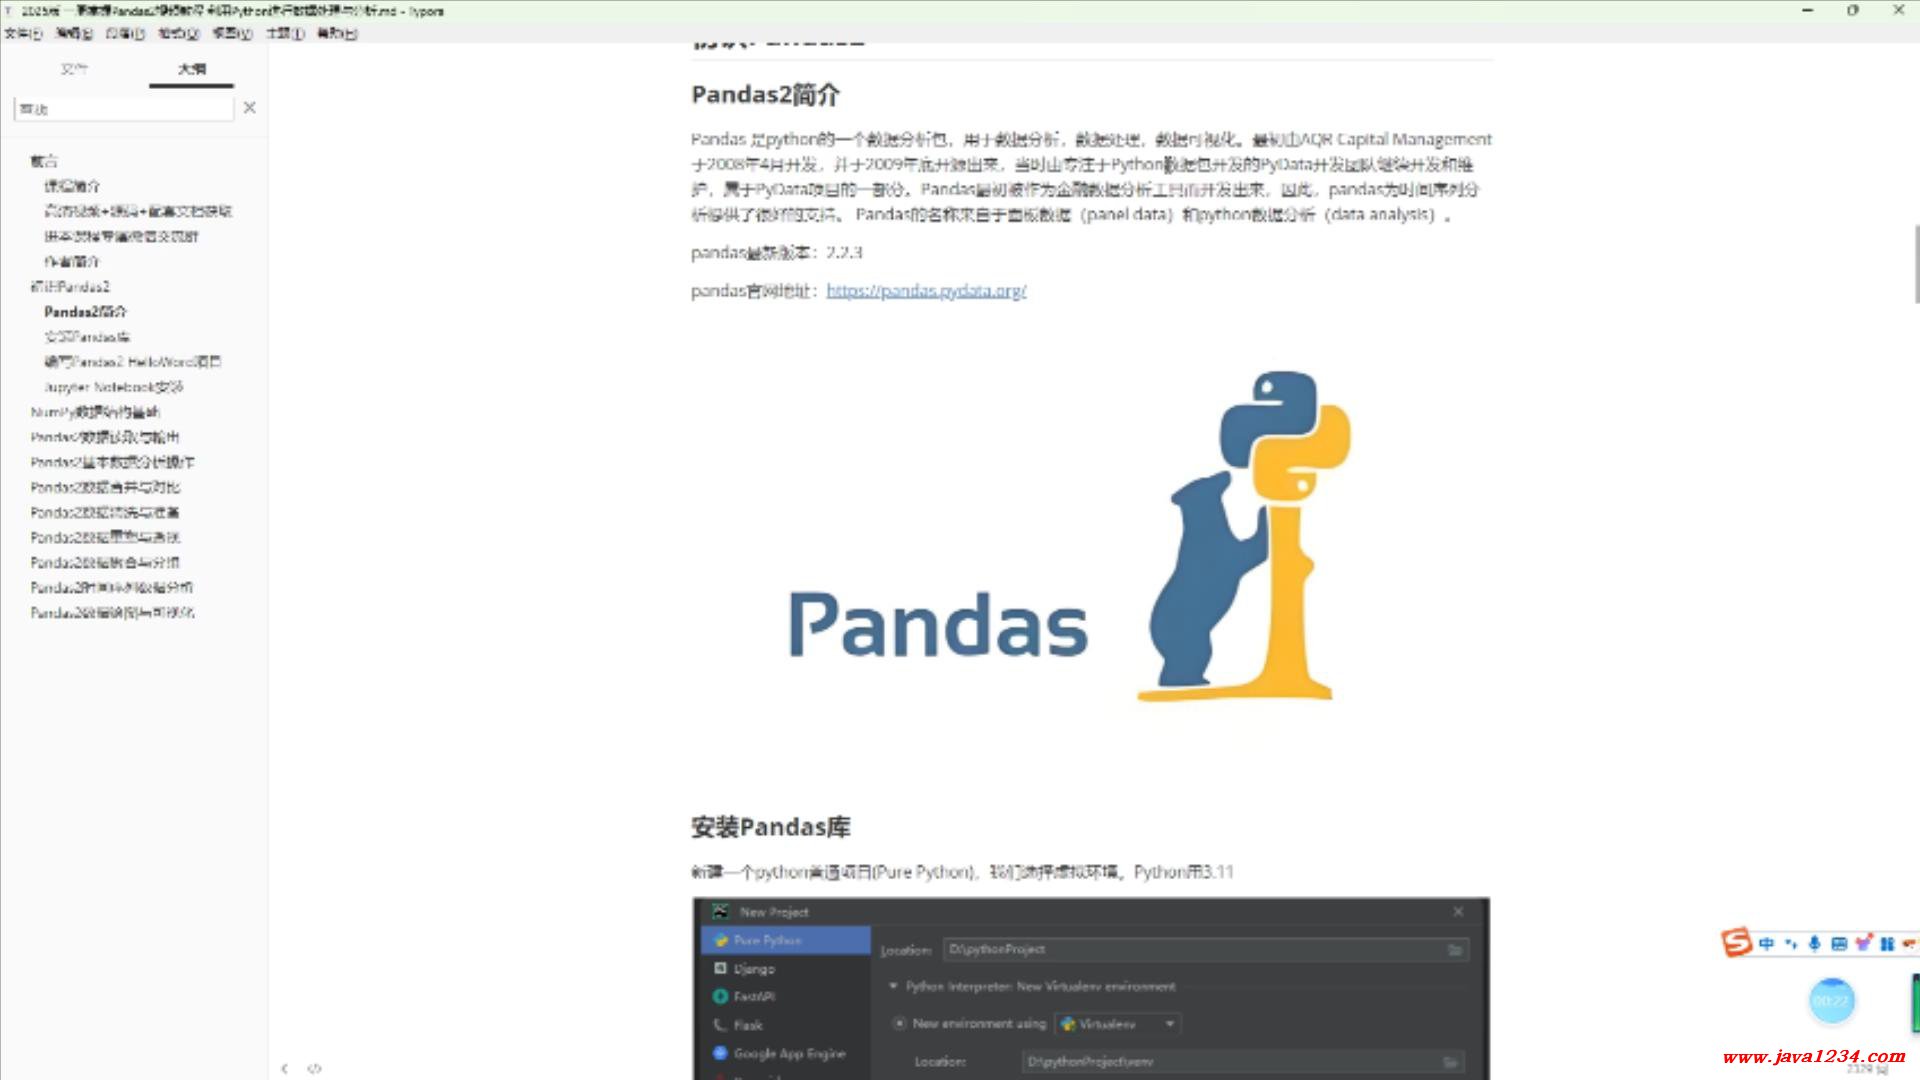
Task: Open HelloWorld项目 section in outline
Action: (x=133, y=361)
